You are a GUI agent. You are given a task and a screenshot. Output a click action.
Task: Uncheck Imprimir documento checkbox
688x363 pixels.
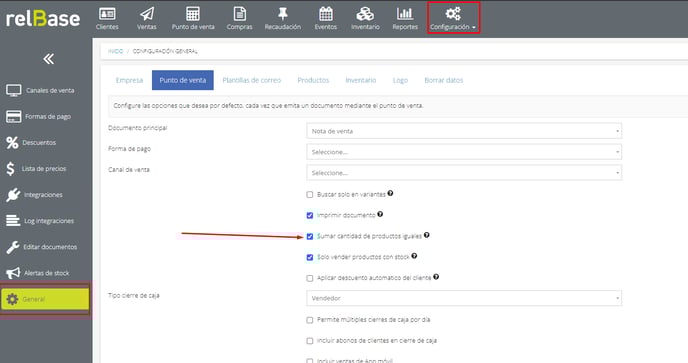pos(310,216)
